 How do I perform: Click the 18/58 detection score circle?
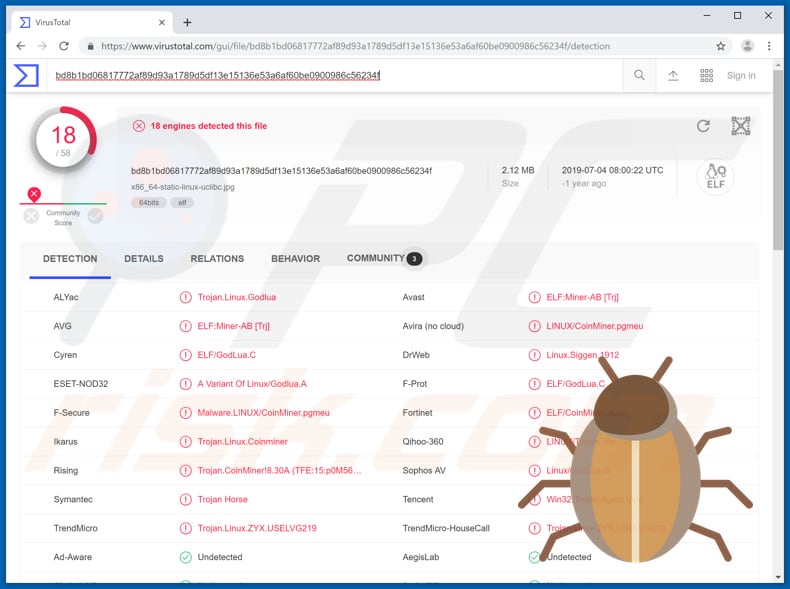coord(63,140)
